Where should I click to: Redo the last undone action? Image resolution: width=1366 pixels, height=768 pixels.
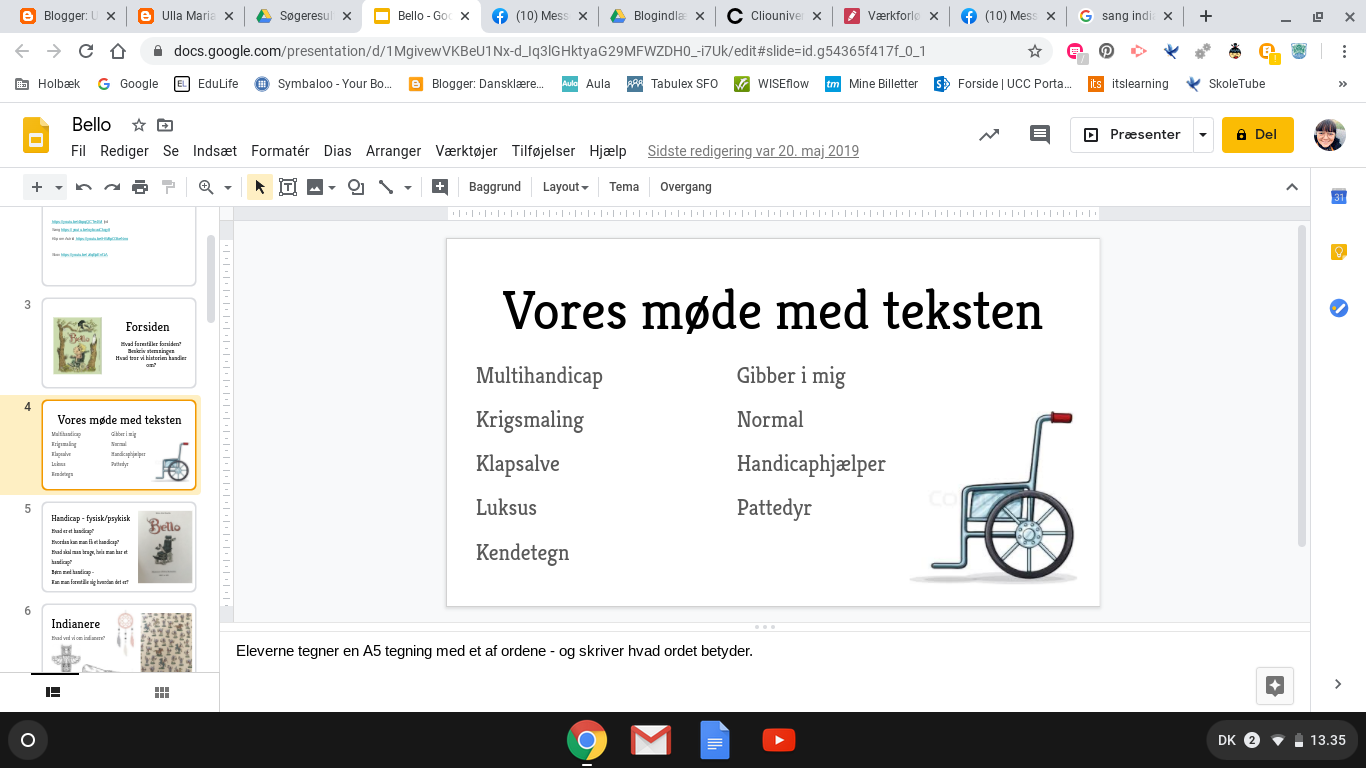pyautogui.click(x=112, y=187)
